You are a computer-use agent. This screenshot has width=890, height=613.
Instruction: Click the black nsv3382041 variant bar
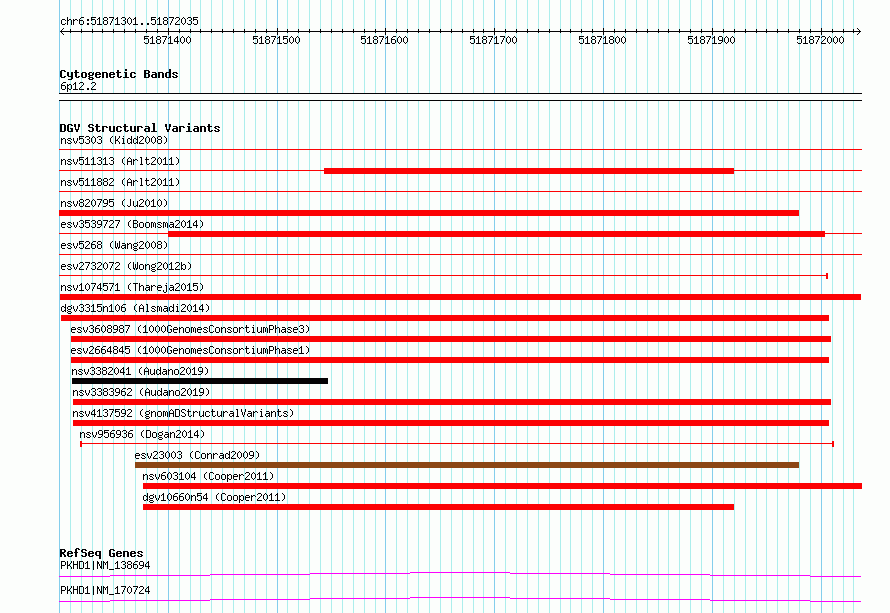pos(200,381)
